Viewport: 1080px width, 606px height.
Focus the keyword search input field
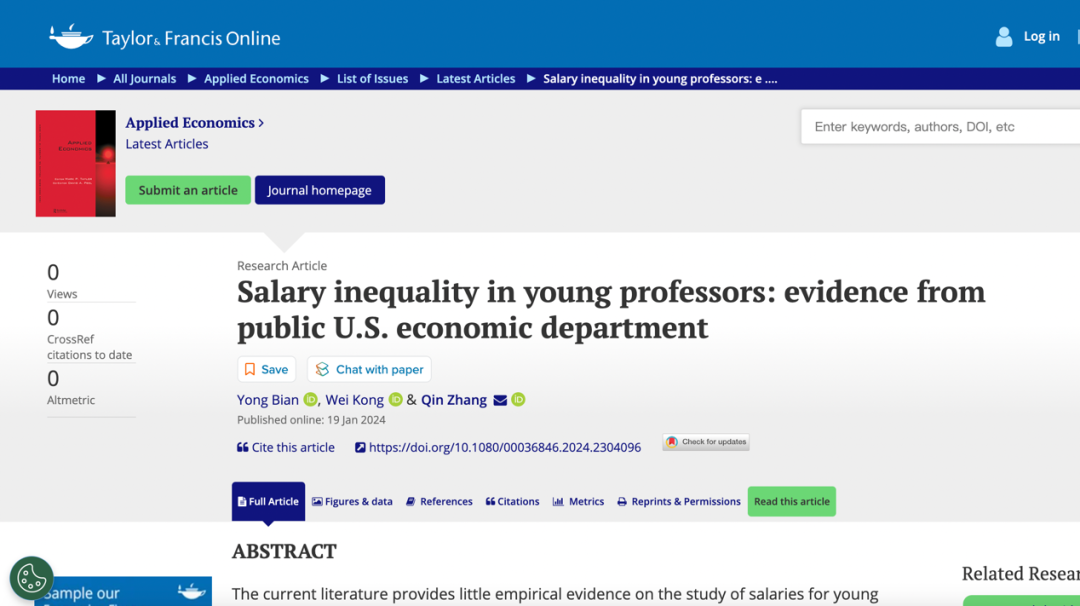click(940, 127)
